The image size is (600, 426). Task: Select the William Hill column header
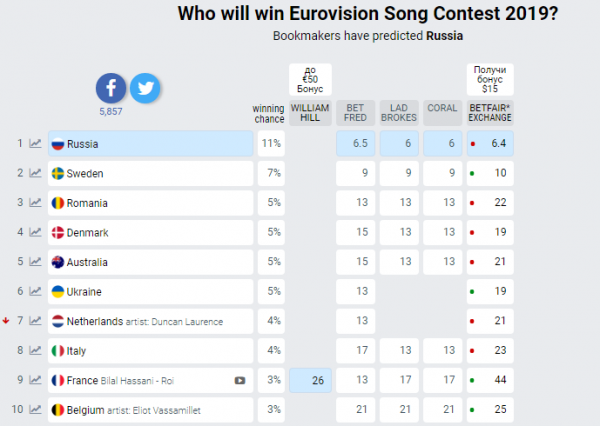click(310, 113)
